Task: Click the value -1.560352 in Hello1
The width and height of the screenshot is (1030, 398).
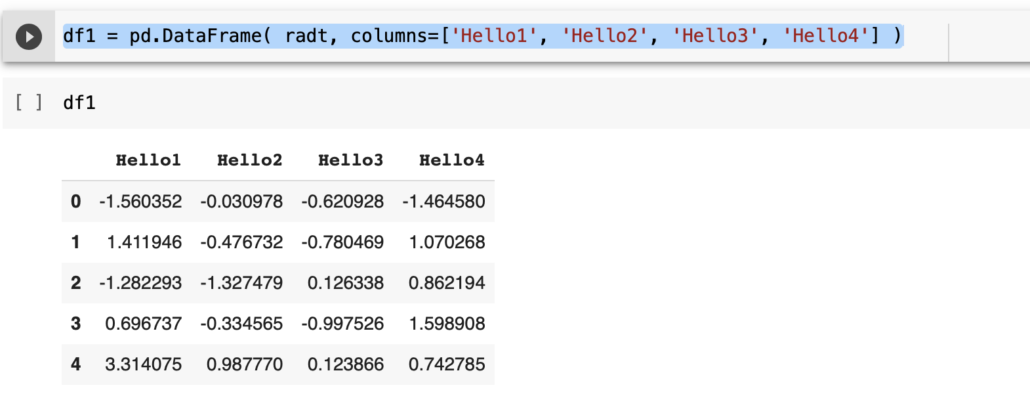Action: pyautogui.click(x=141, y=202)
